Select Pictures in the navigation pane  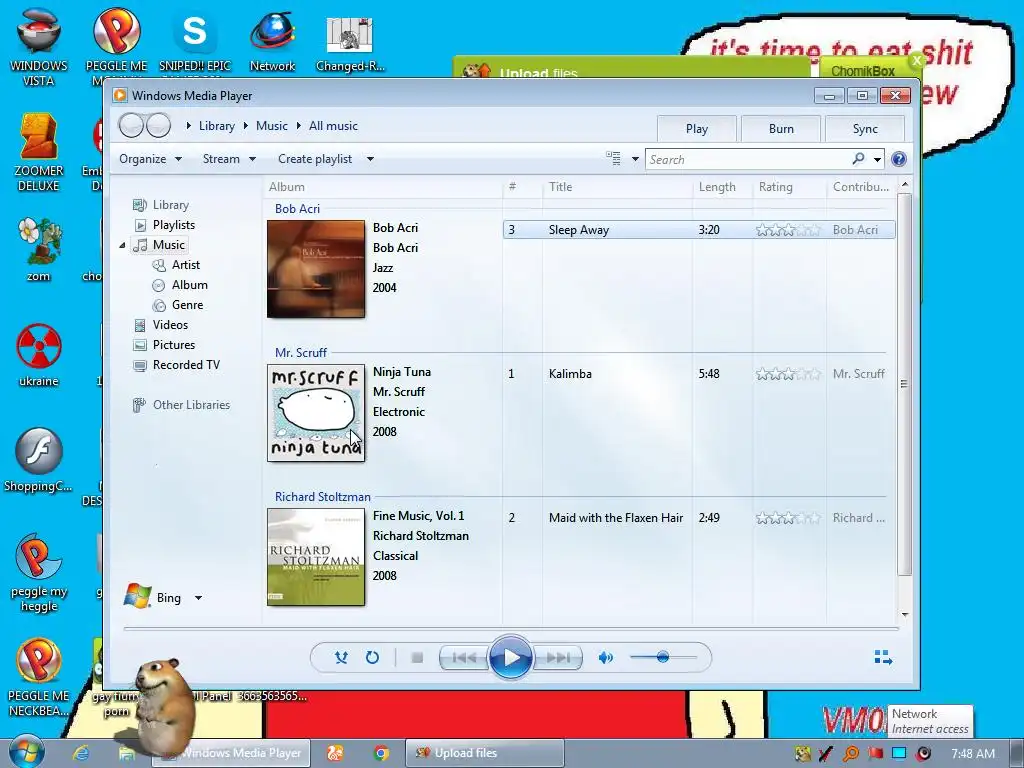point(174,345)
